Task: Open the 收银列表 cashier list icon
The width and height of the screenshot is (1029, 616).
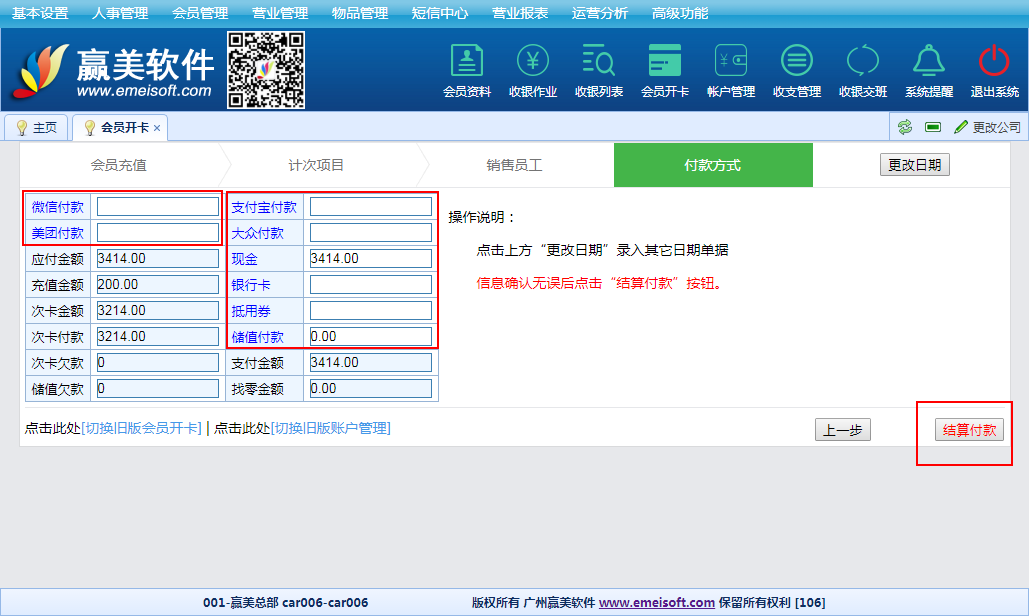Action: point(598,62)
